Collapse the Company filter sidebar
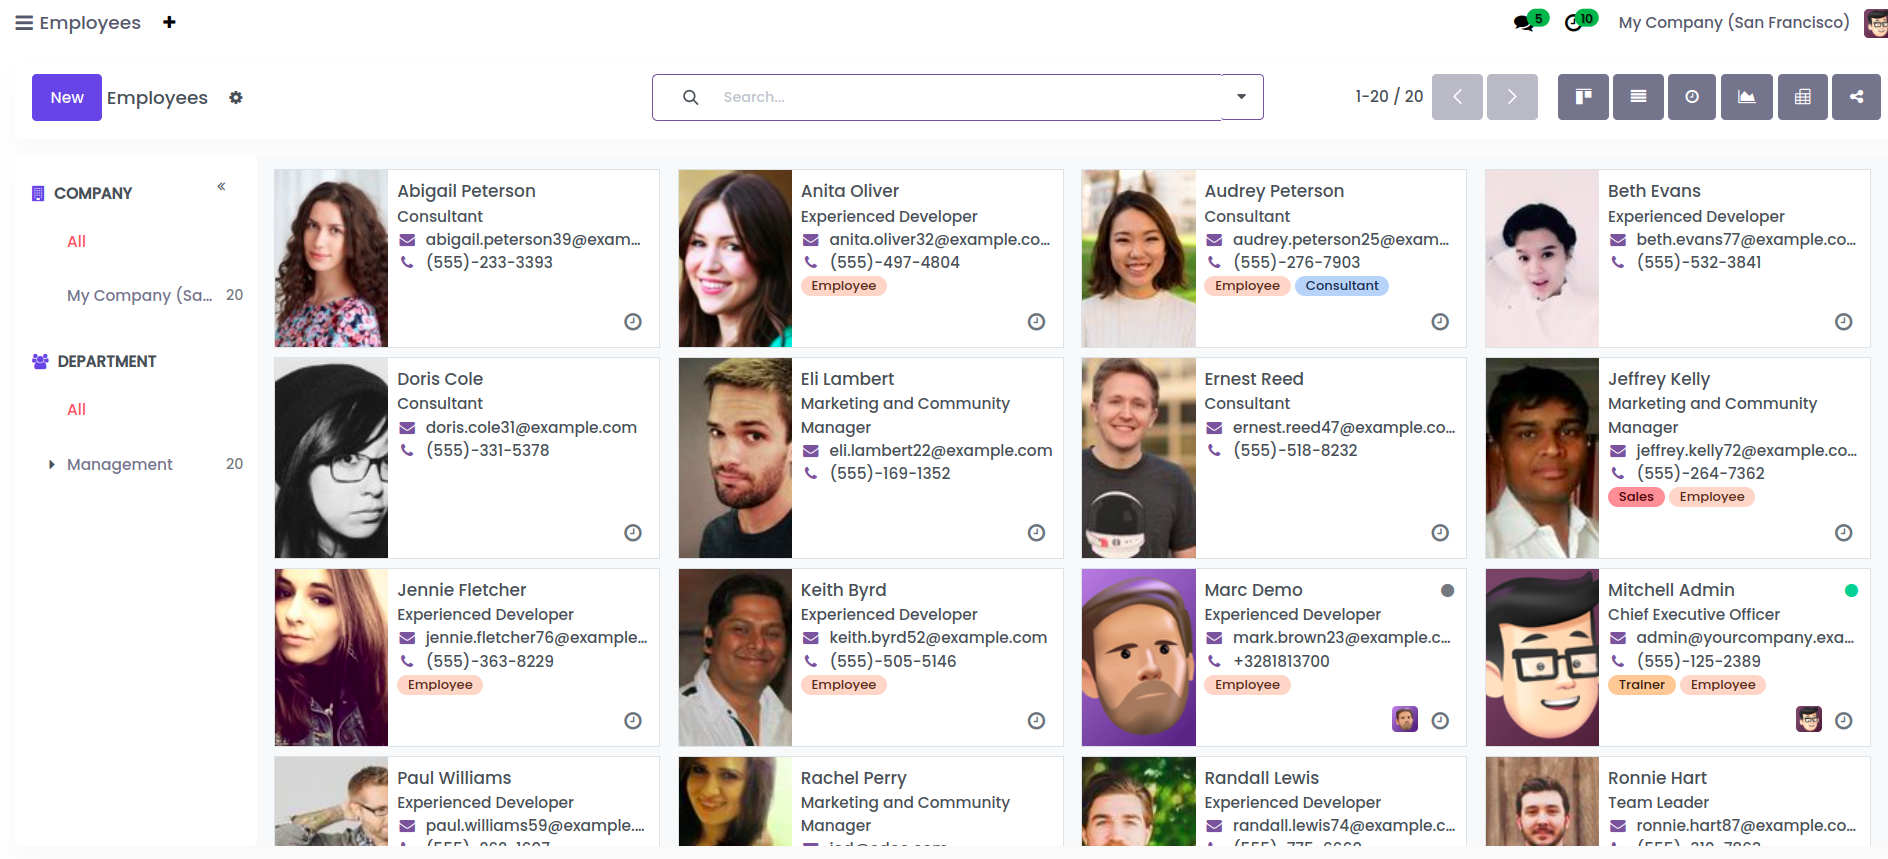 (221, 186)
